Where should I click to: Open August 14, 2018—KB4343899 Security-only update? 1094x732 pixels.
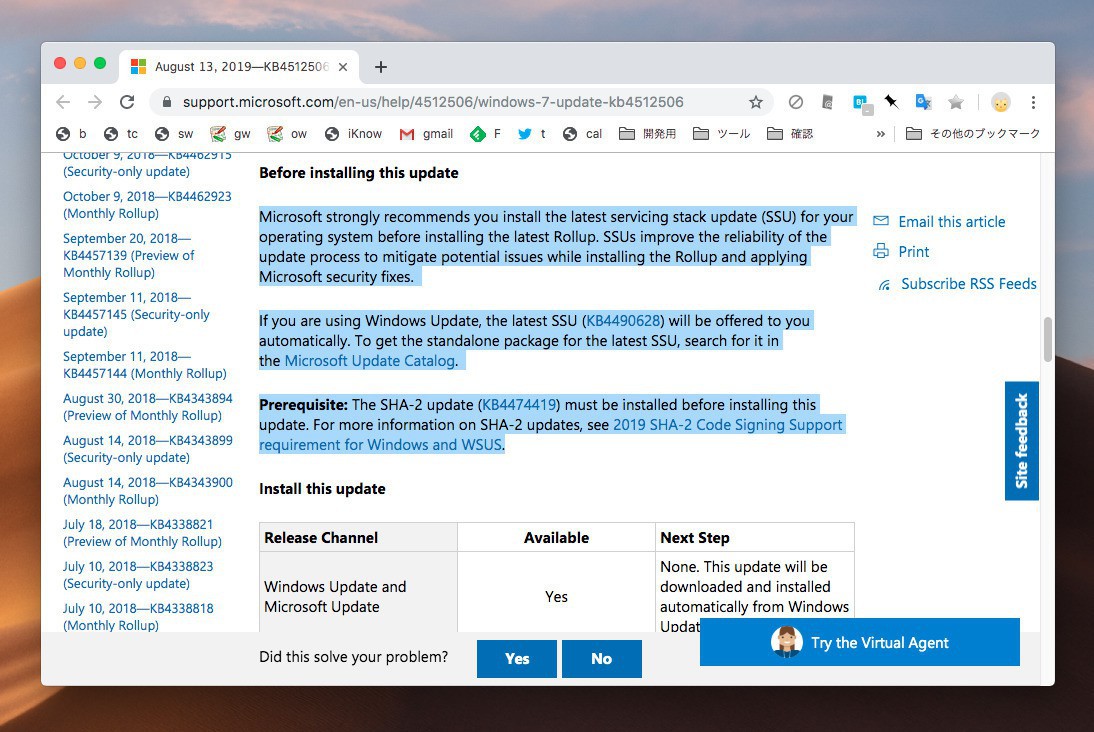(148, 449)
